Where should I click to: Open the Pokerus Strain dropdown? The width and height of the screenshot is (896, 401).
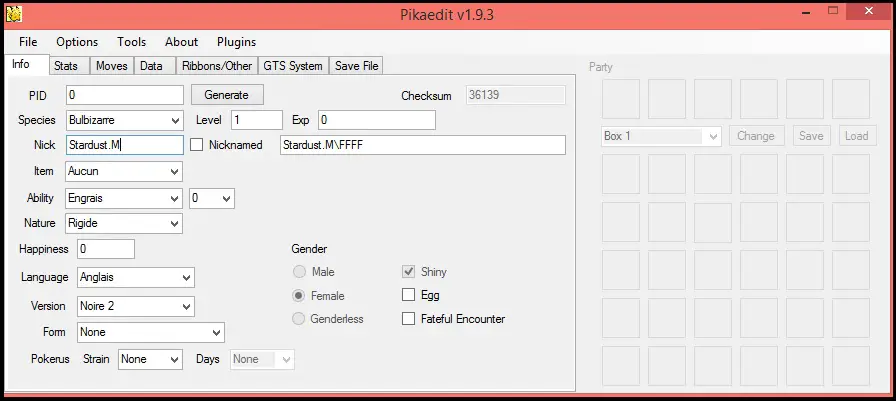(x=150, y=359)
